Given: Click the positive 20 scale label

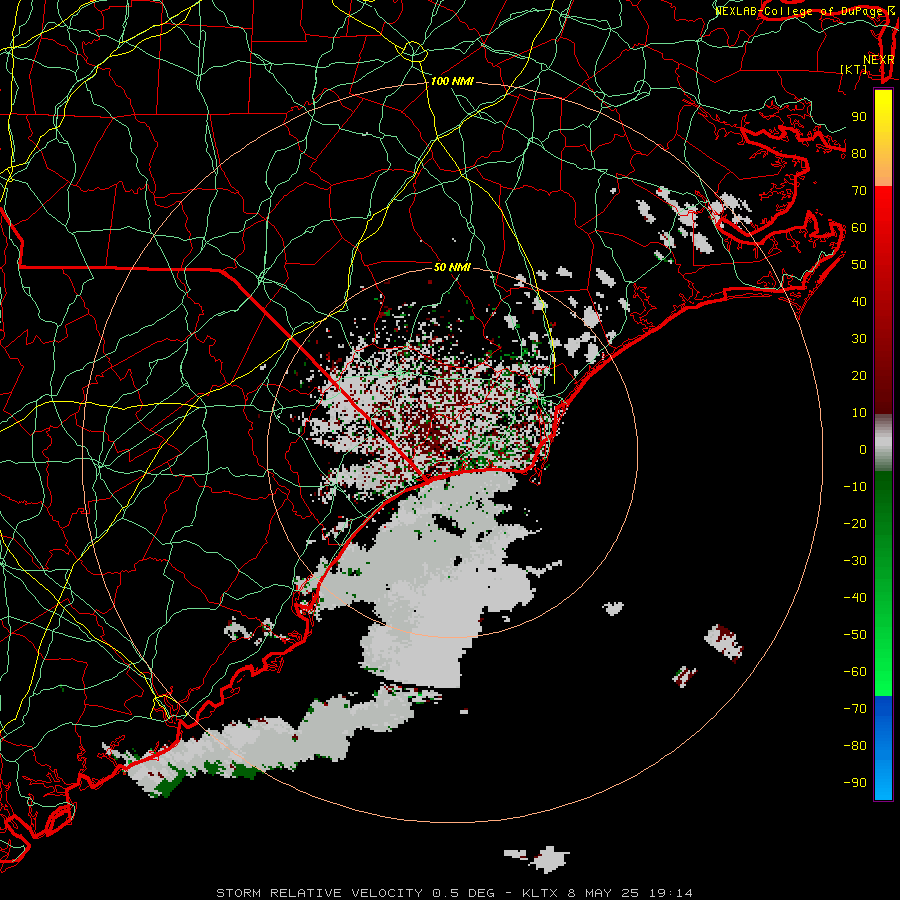Looking at the screenshot, I should (x=859, y=376).
